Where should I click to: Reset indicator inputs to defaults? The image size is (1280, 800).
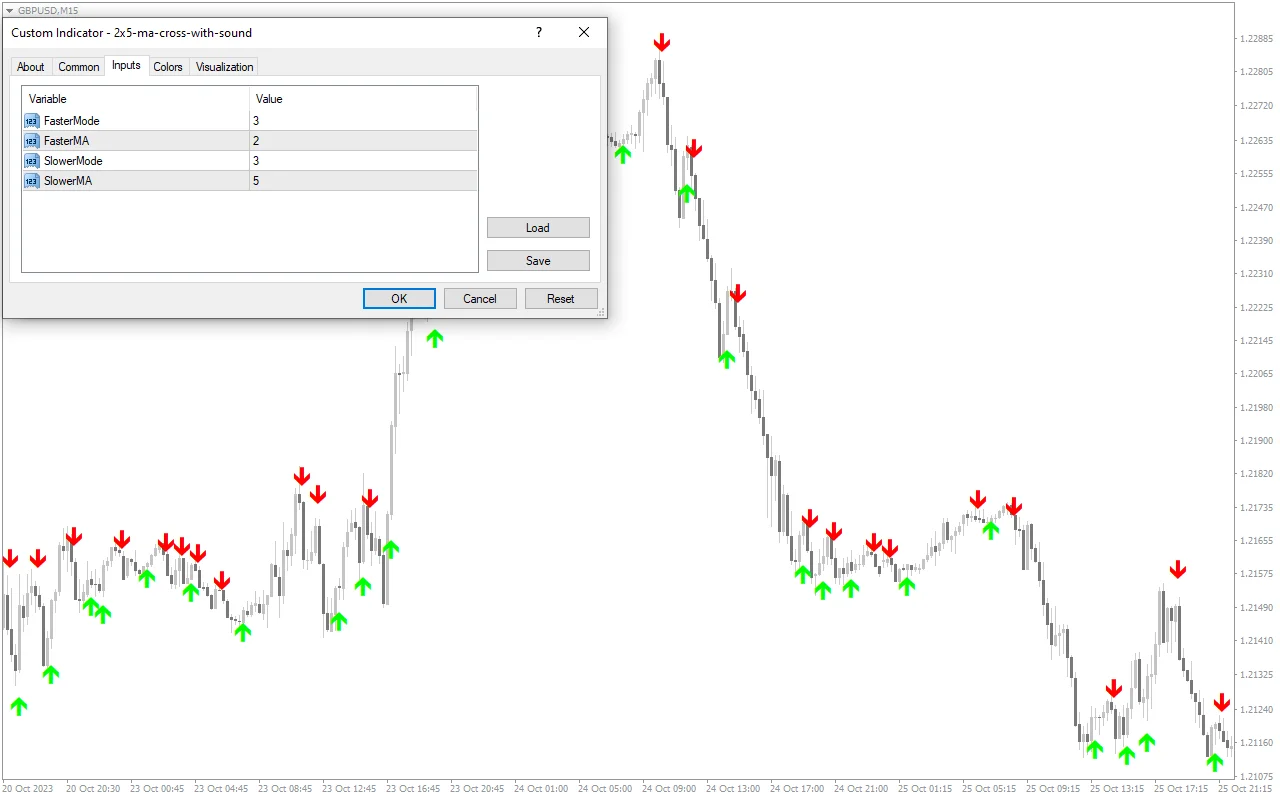tap(561, 298)
